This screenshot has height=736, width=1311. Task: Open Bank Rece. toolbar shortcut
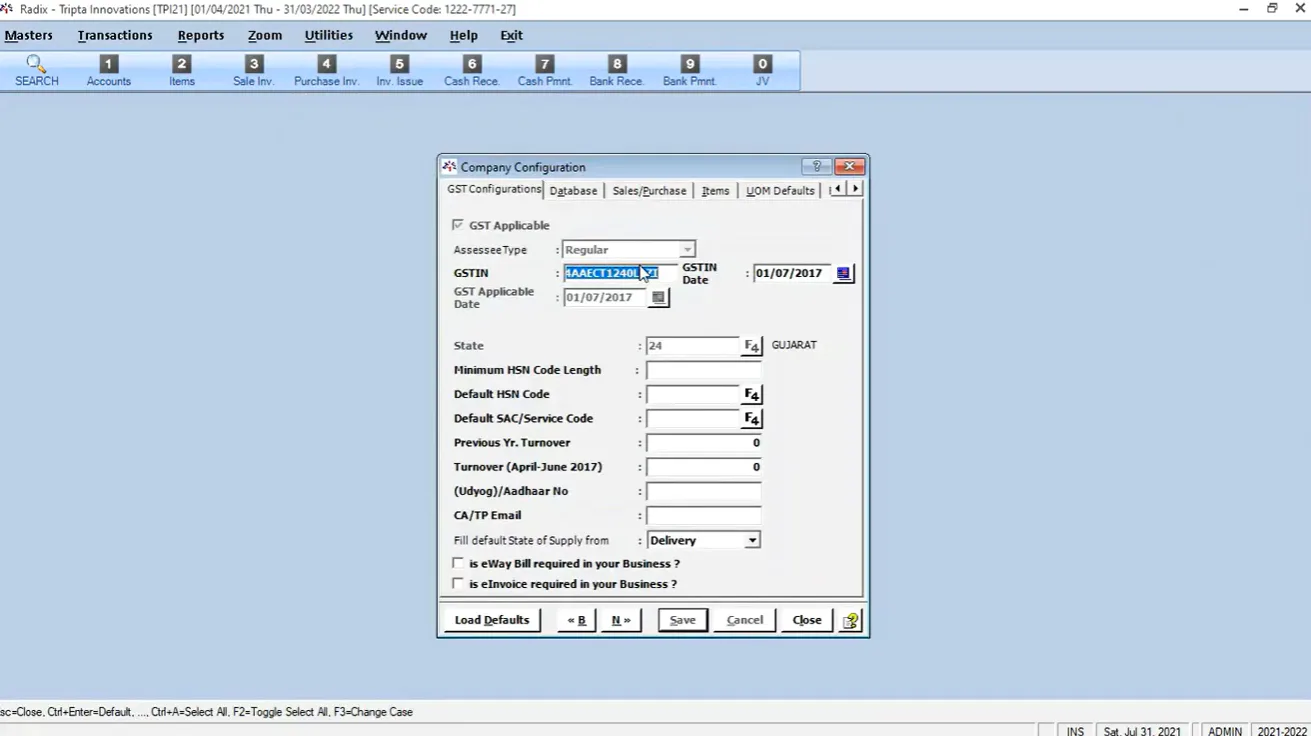tap(617, 71)
